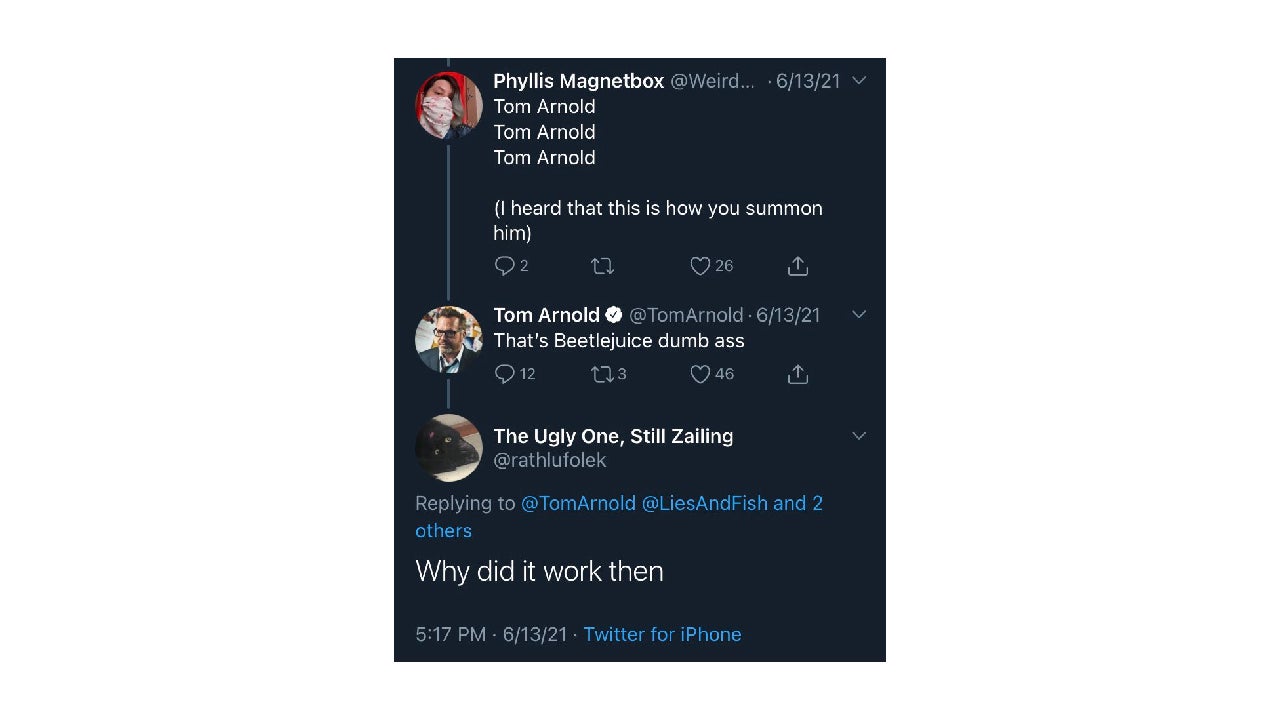Screen dimensions: 1280x720
Task: Like Tom Arnold's Beetlejuice reply
Action: pos(701,374)
